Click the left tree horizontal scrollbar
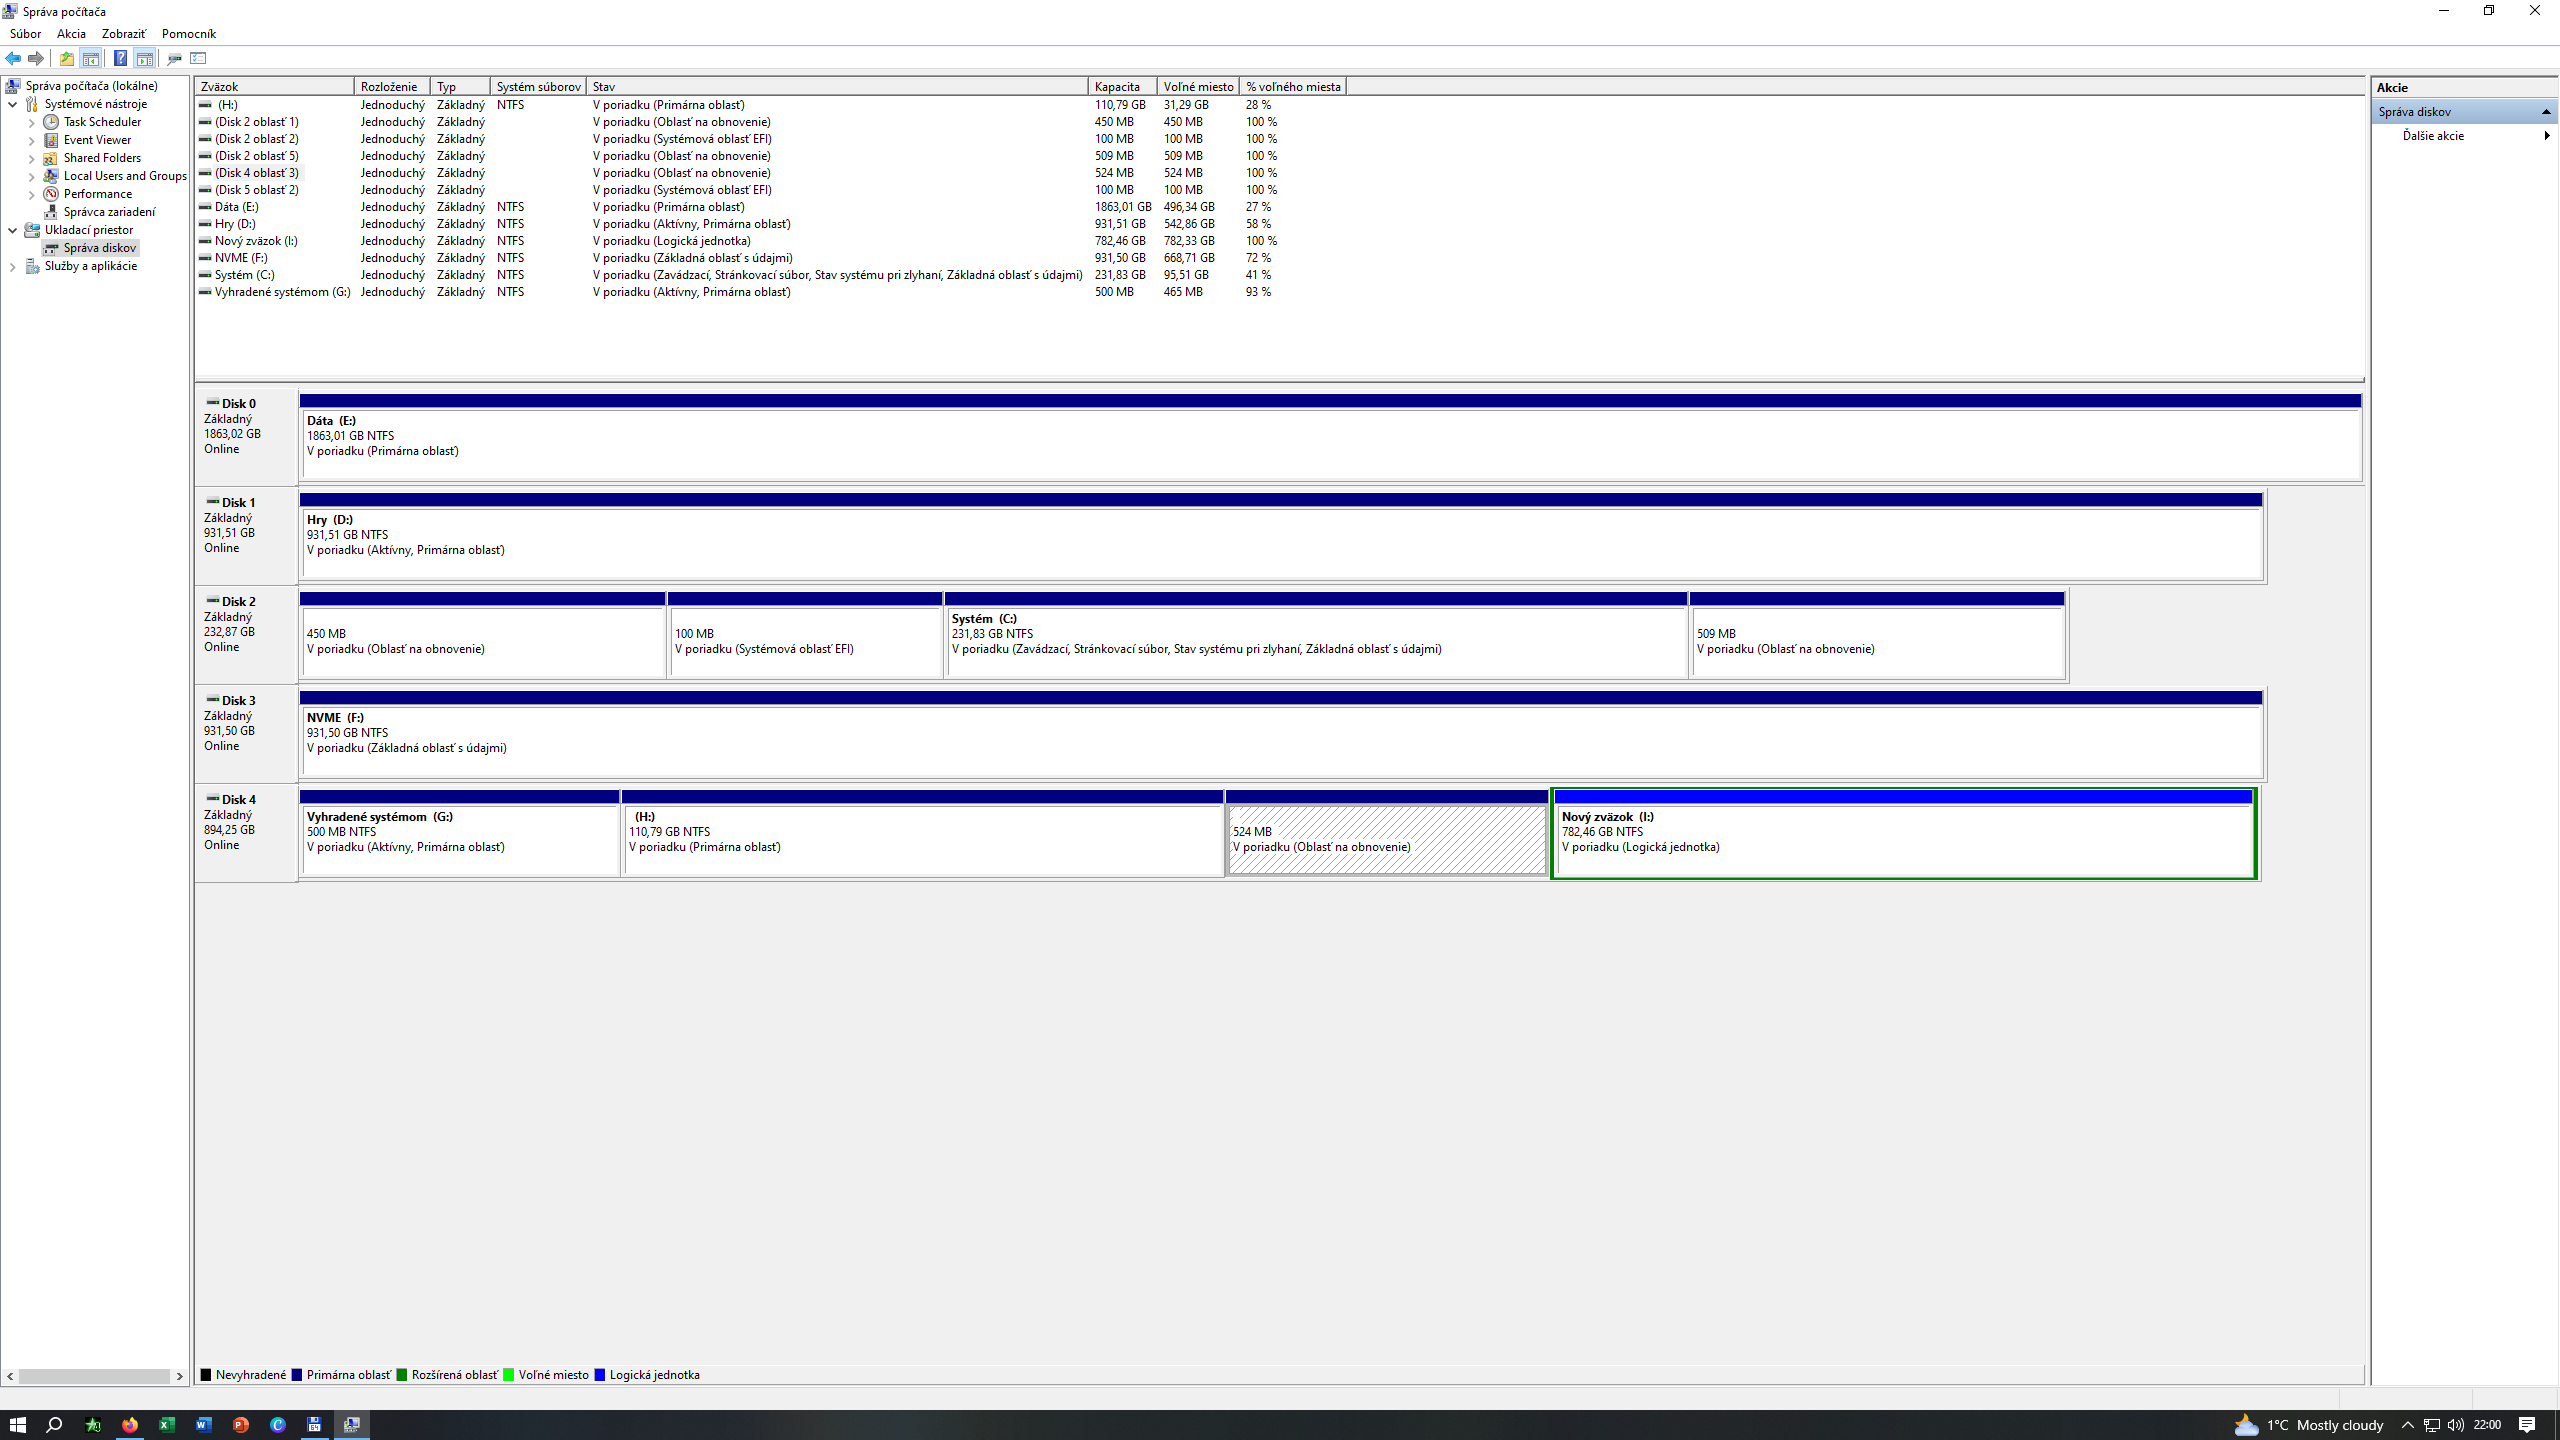The image size is (2560, 1440). pos(94,1376)
